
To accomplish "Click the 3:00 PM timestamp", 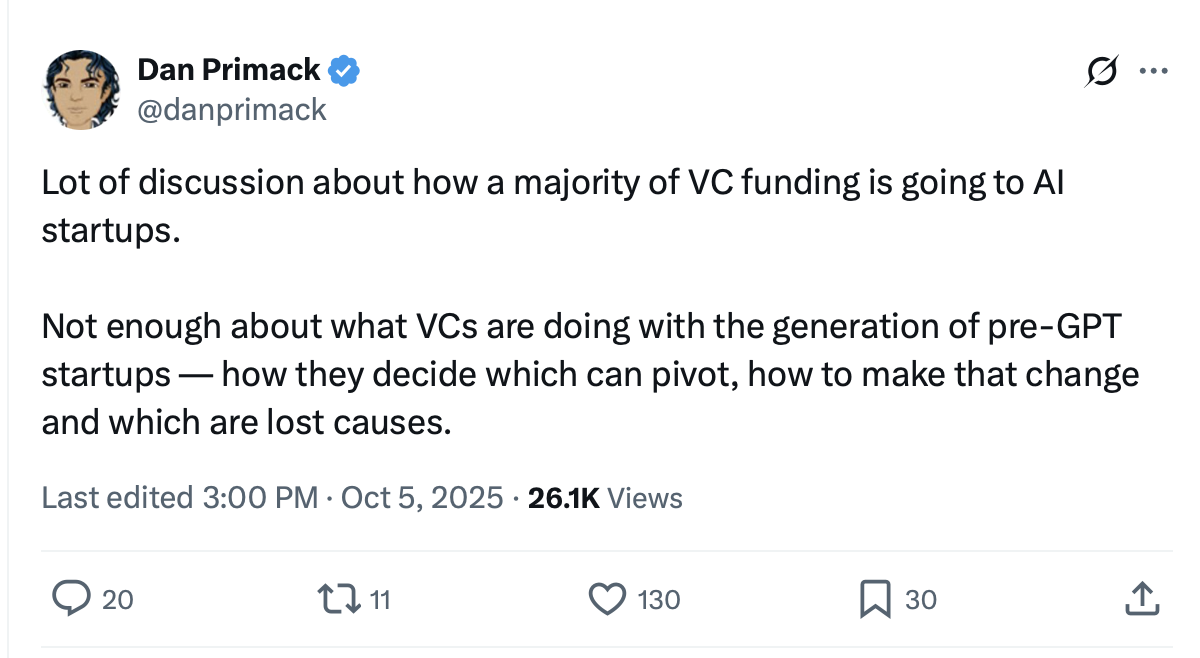I will (x=258, y=497).
